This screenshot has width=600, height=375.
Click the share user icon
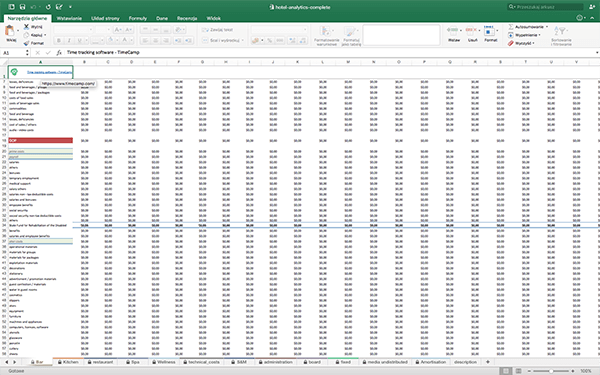point(592,7)
